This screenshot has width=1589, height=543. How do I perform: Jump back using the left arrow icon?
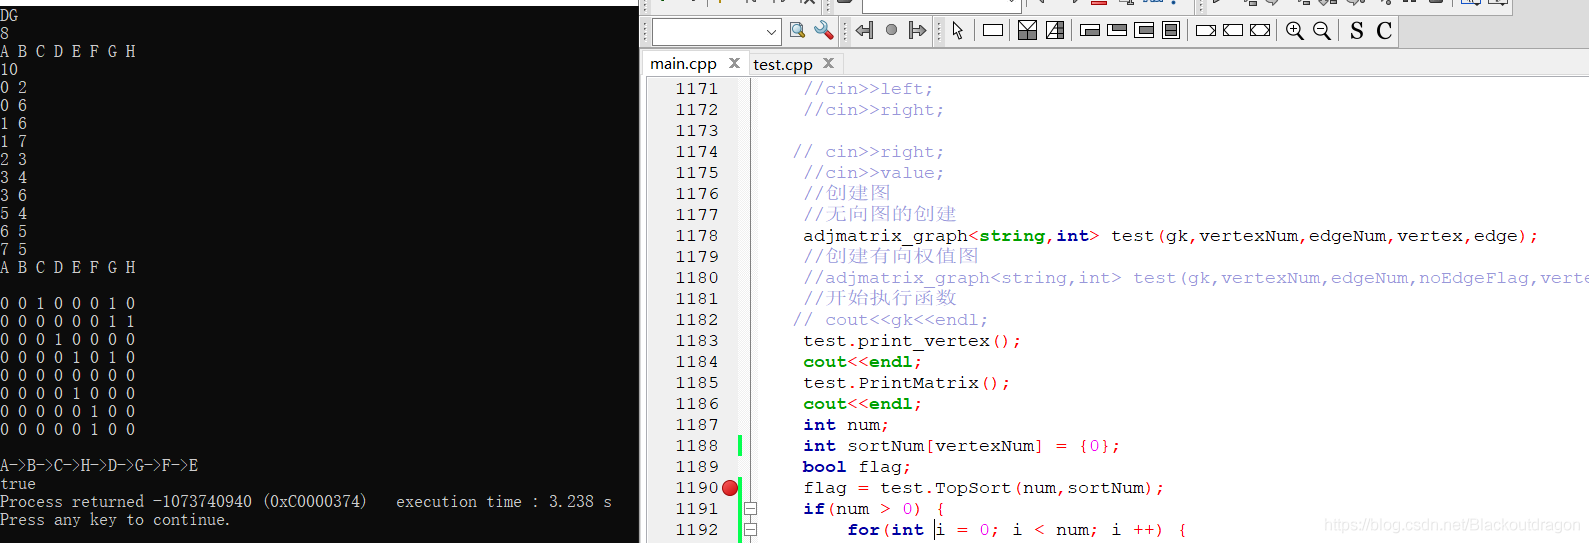click(865, 31)
